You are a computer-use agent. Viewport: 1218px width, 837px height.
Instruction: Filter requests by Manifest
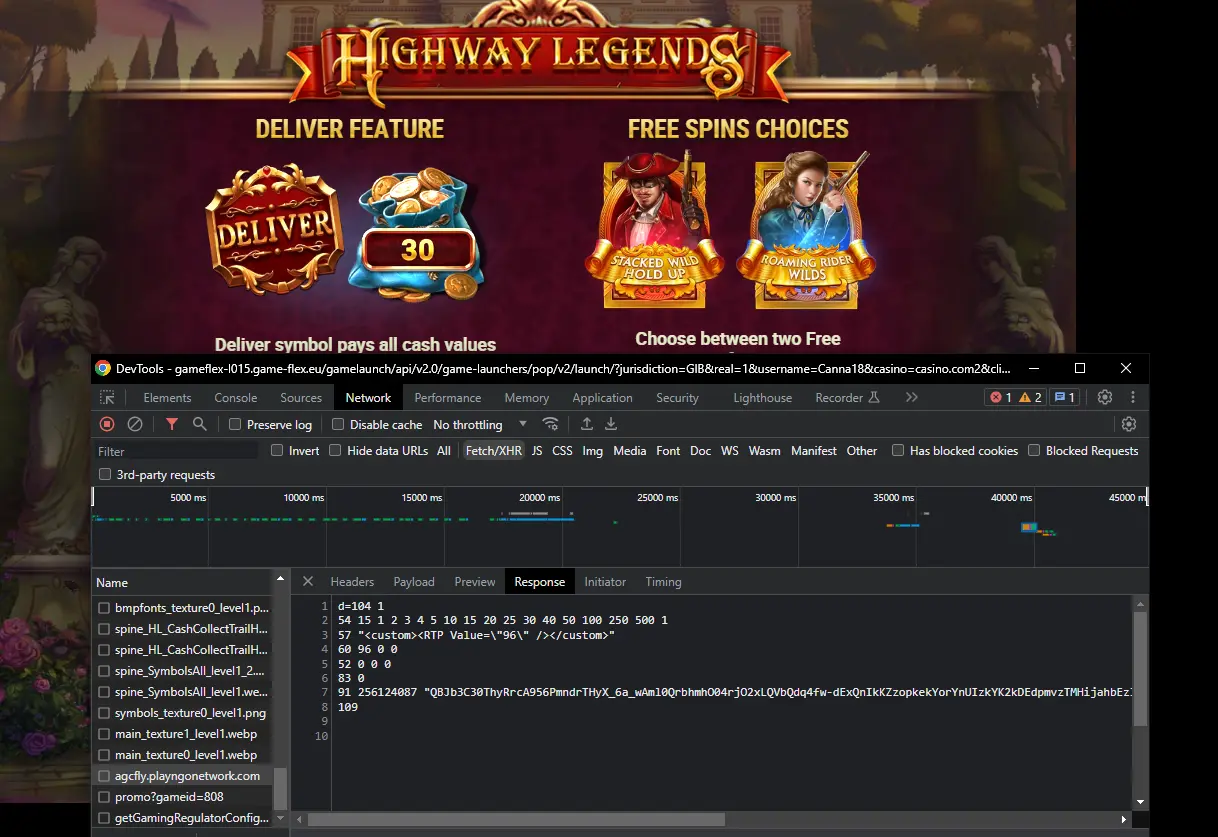pos(814,451)
